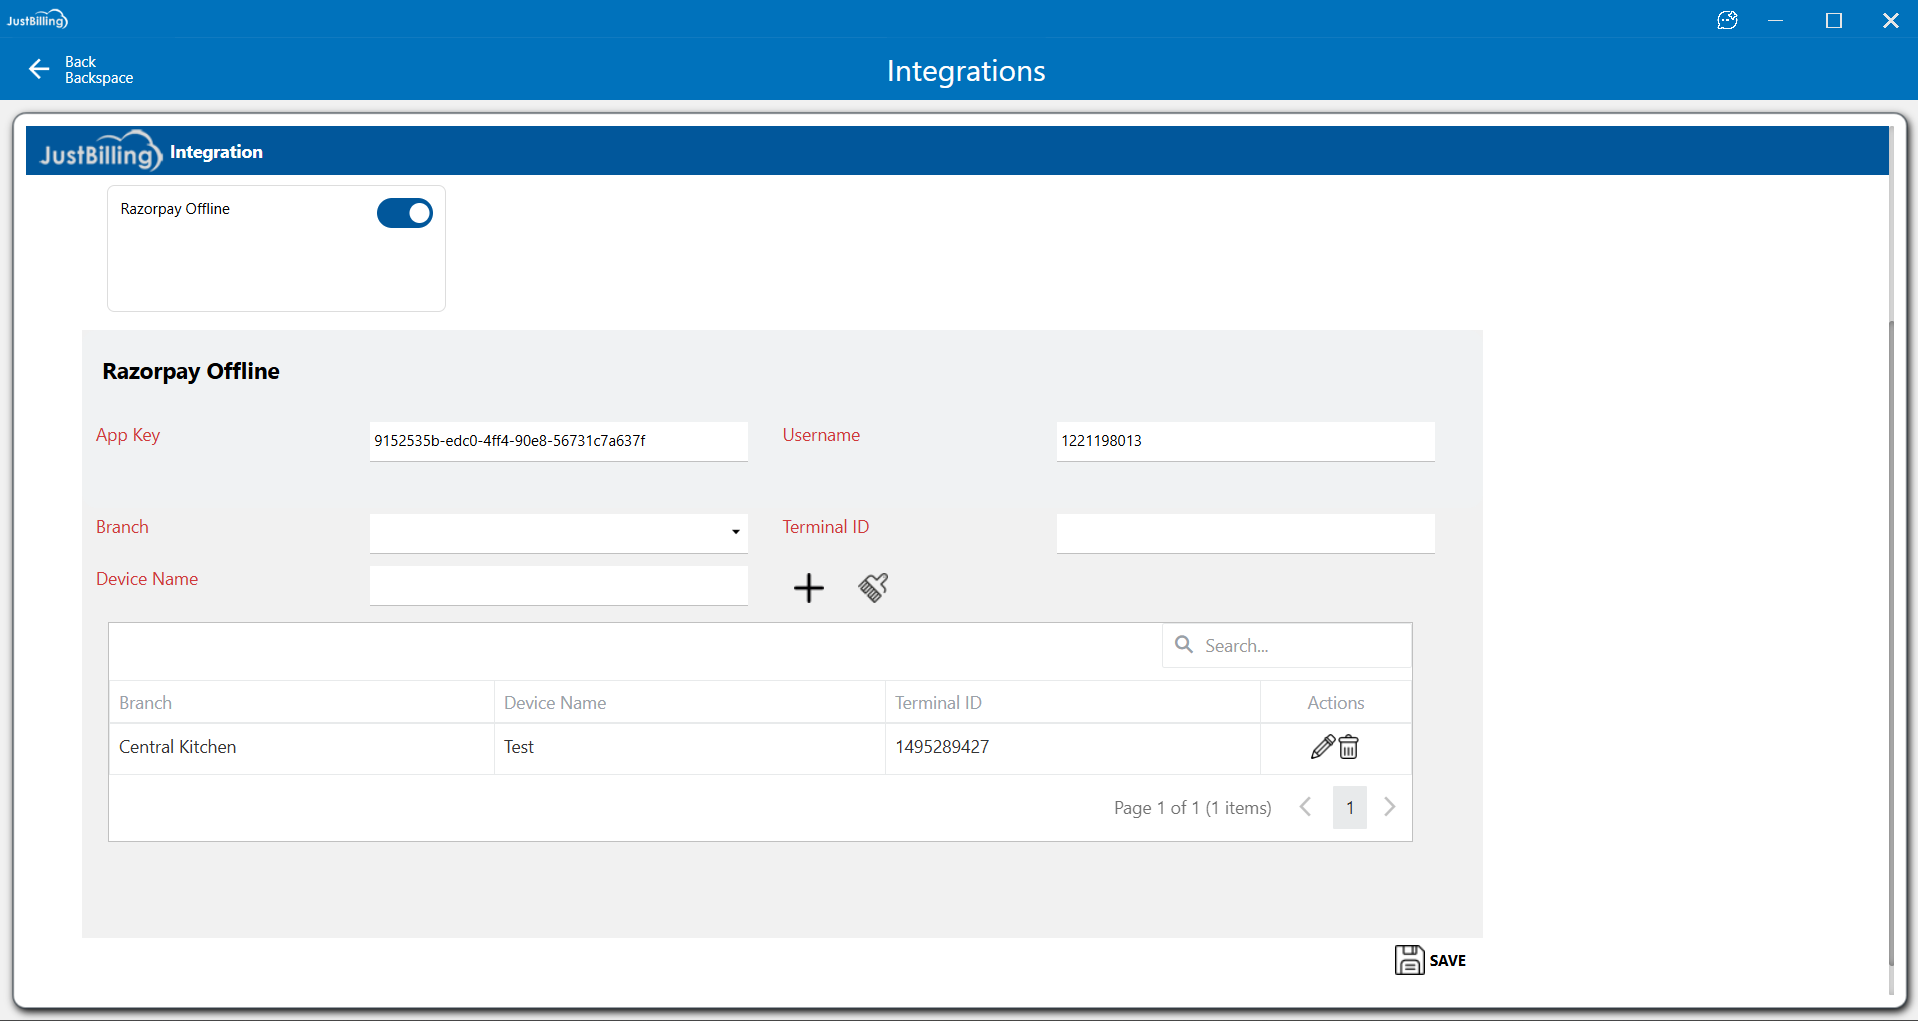The width and height of the screenshot is (1918, 1021).
Task: Clear fields using the brush icon
Action: [x=873, y=588]
